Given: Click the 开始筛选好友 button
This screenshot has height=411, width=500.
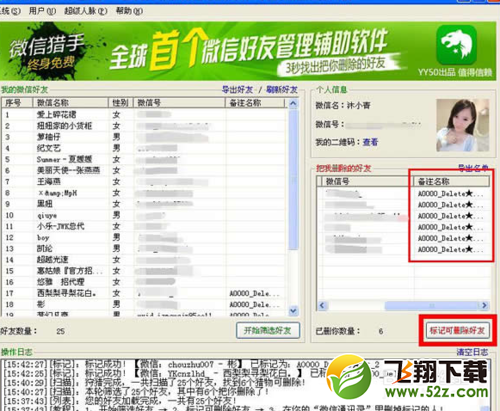Looking at the screenshot, I should click(x=268, y=330).
